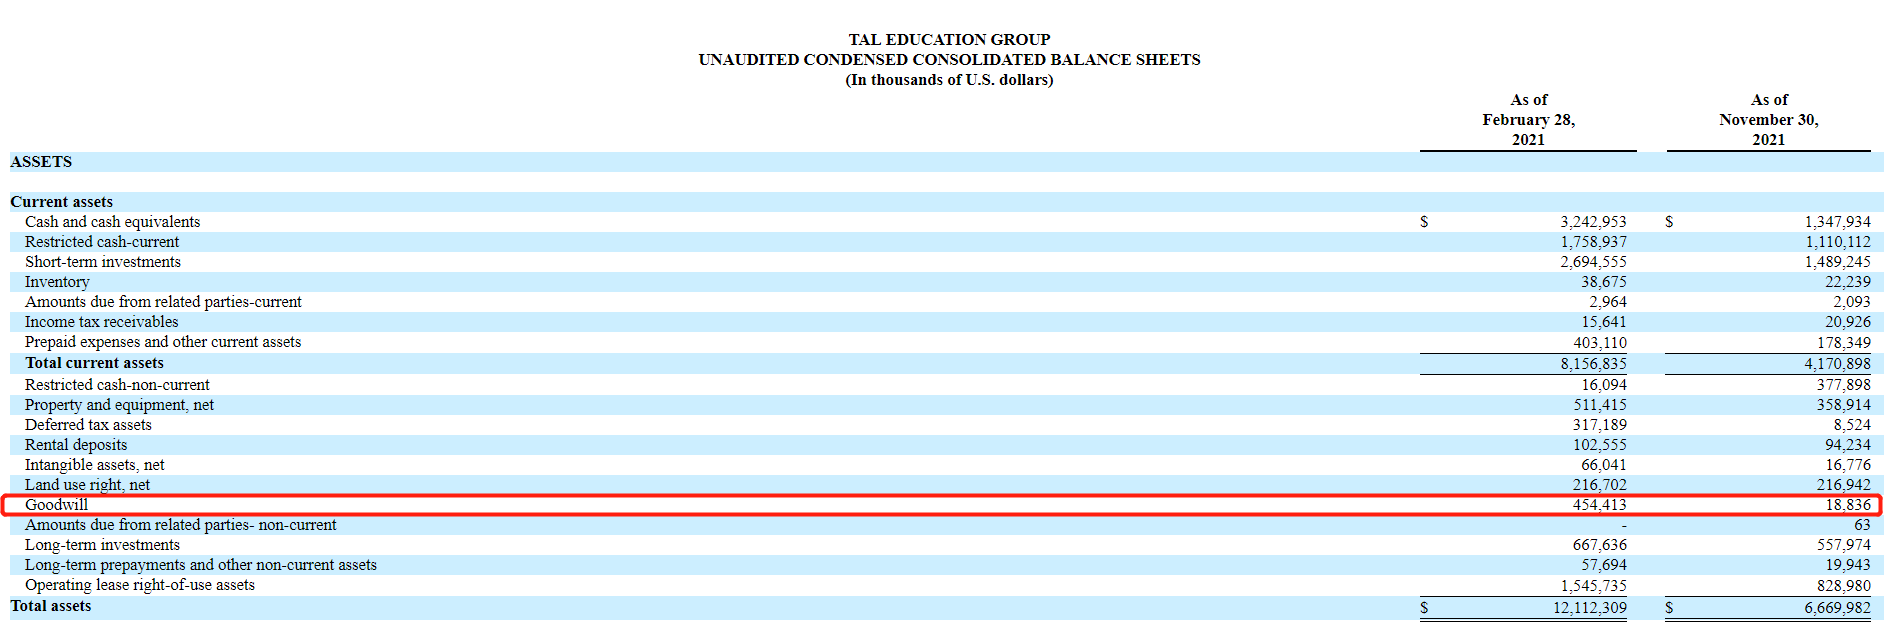Click the TAL EDUCATION GROUP title
This screenshot has width=1884, height=629.
[949, 40]
